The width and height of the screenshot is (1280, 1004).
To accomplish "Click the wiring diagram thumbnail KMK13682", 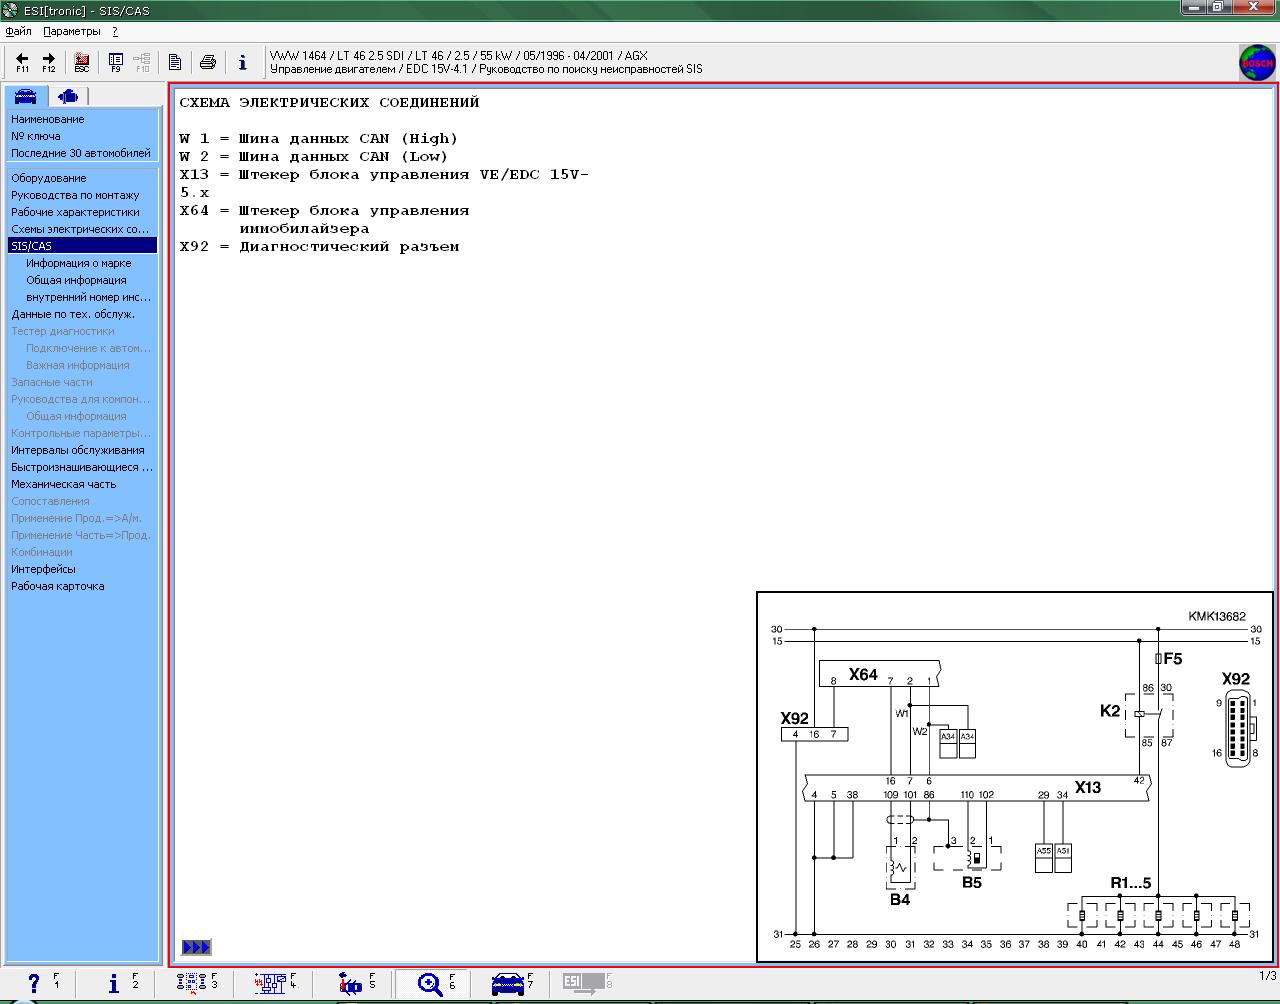I will click(1014, 777).
